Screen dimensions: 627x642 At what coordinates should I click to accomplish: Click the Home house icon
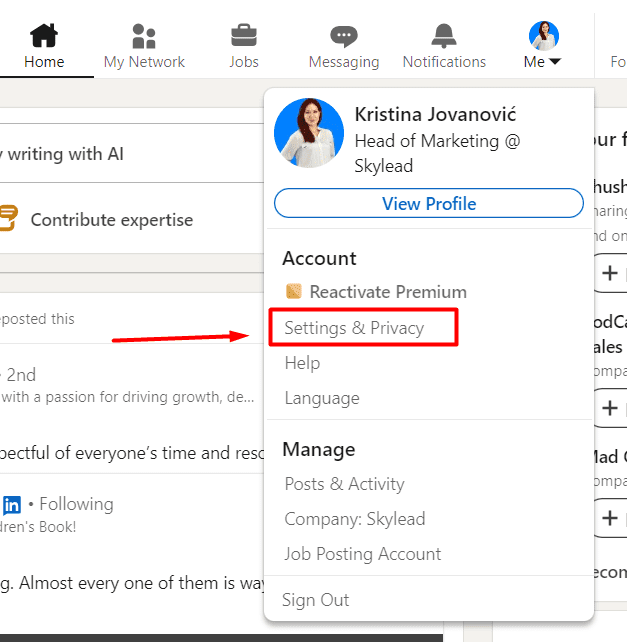click(x=44, y=35)
